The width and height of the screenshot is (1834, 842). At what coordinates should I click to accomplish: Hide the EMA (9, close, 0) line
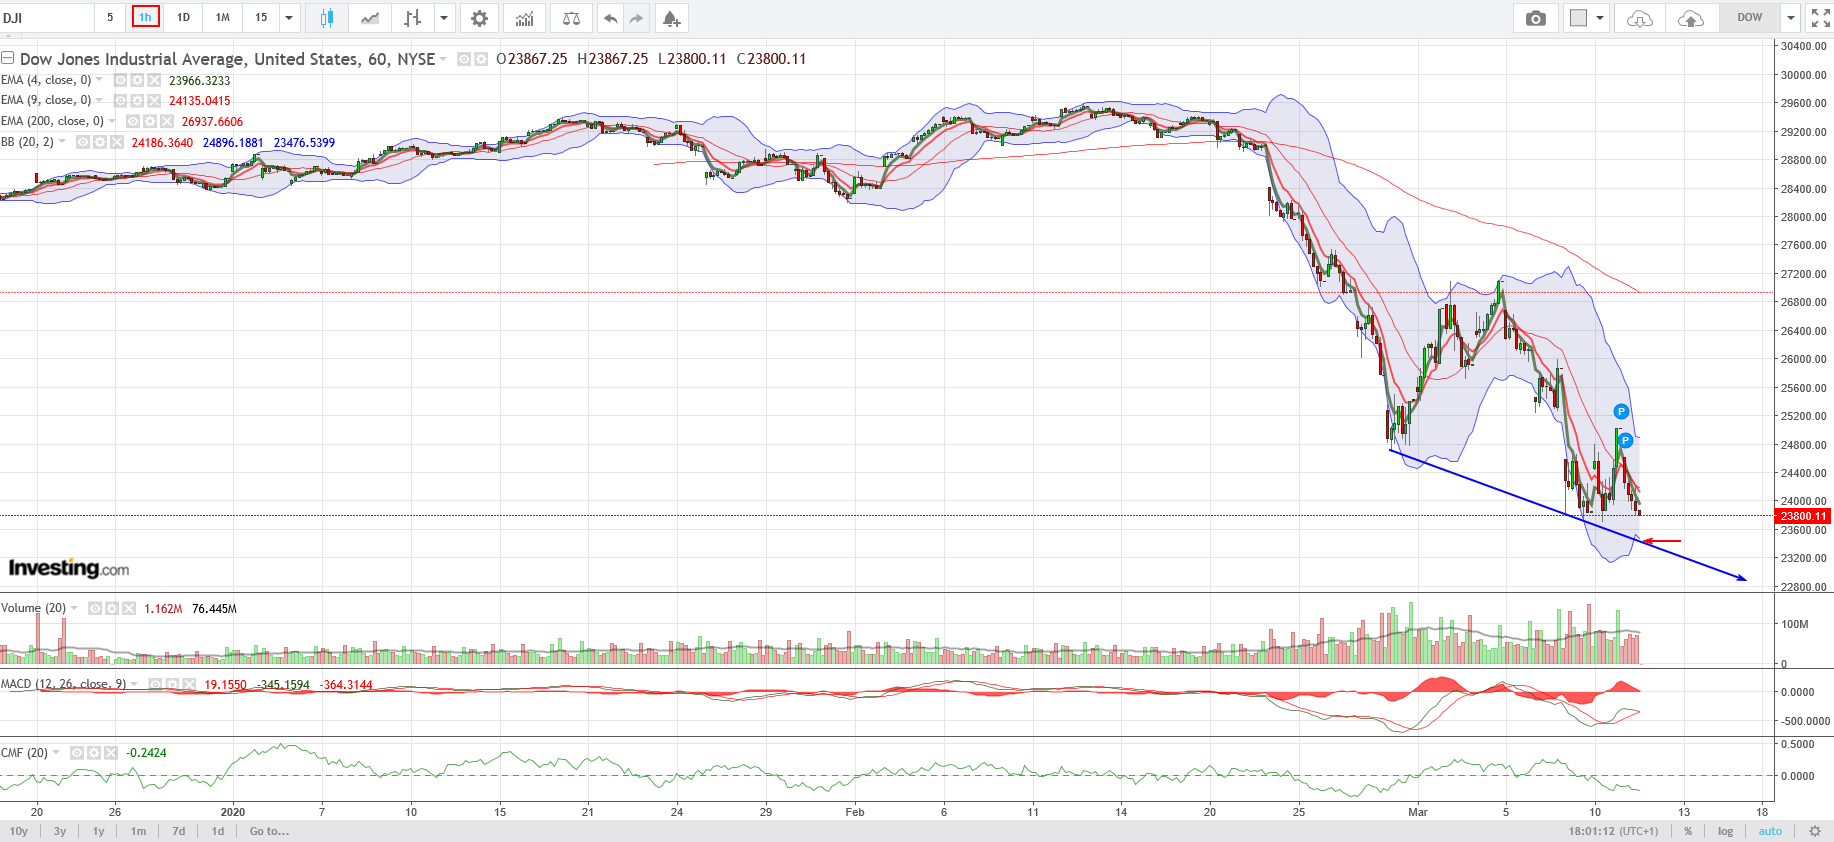click(x=120, y=100)
